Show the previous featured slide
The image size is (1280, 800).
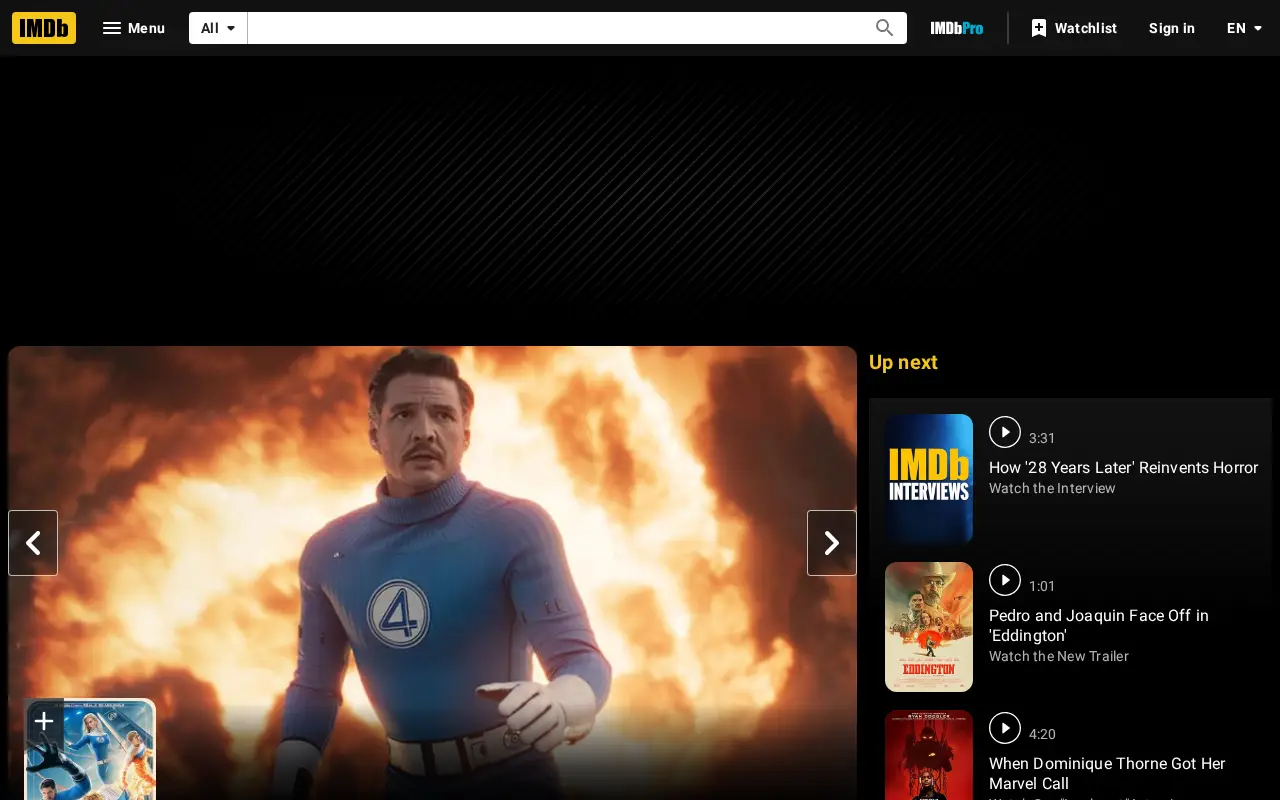point(33,543)
